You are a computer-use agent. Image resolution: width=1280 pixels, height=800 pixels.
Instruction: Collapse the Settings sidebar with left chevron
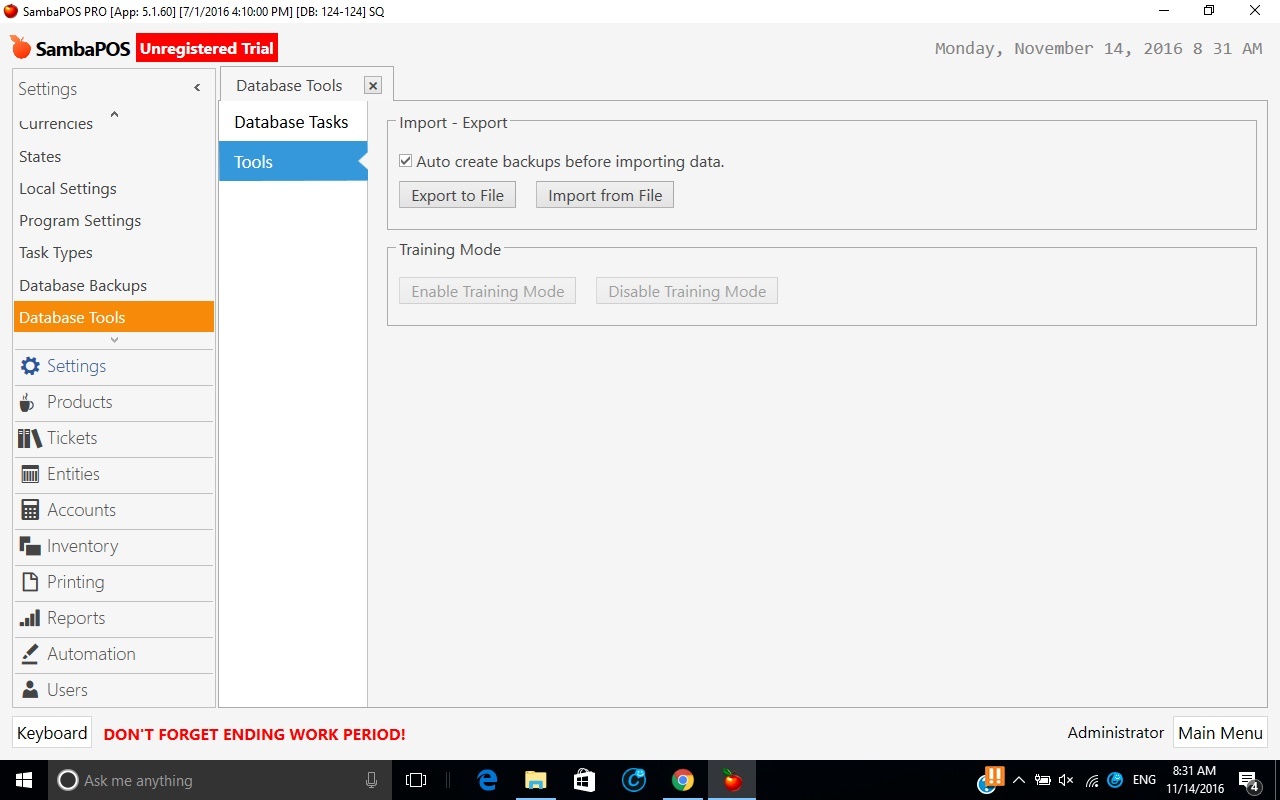pyautogui.click(x=197, y=88)
